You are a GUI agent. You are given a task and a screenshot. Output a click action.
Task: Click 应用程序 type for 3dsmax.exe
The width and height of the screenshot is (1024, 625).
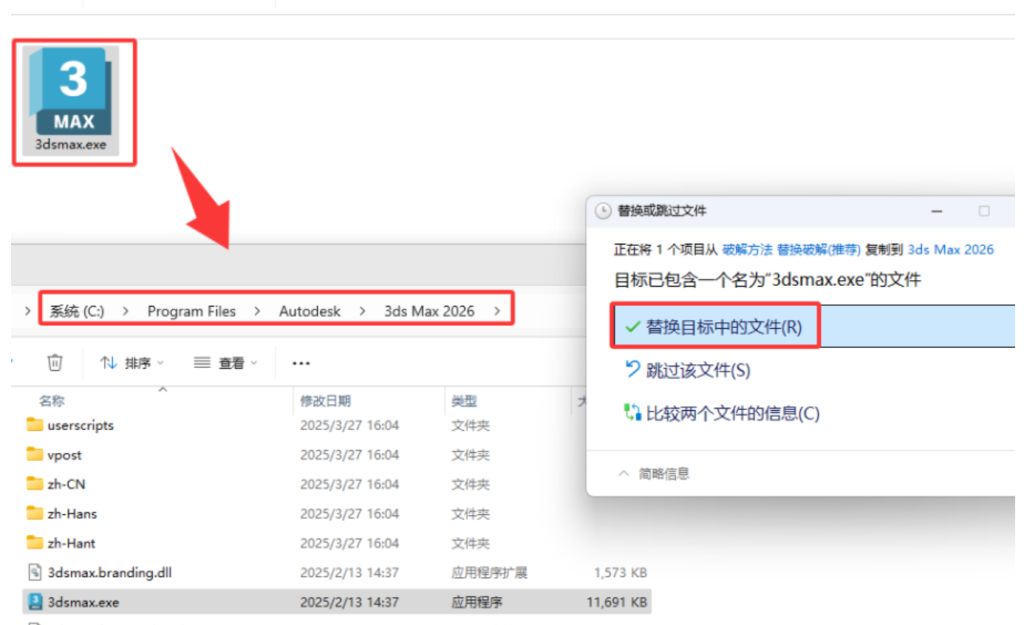coord(477,602)
